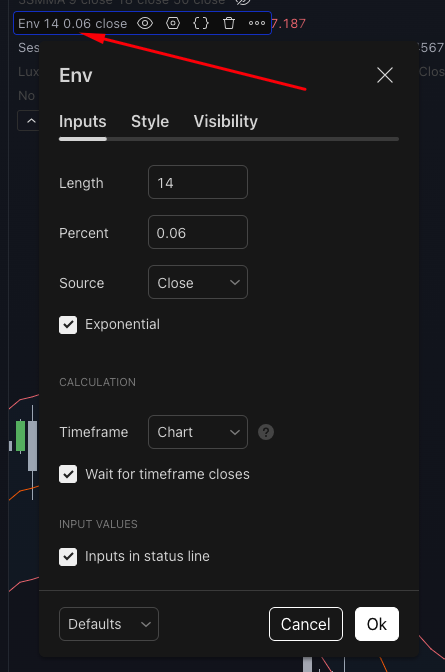Disable Inputs in status line checkbox
This screenshot has height=672, width=445.
(68, 557)
